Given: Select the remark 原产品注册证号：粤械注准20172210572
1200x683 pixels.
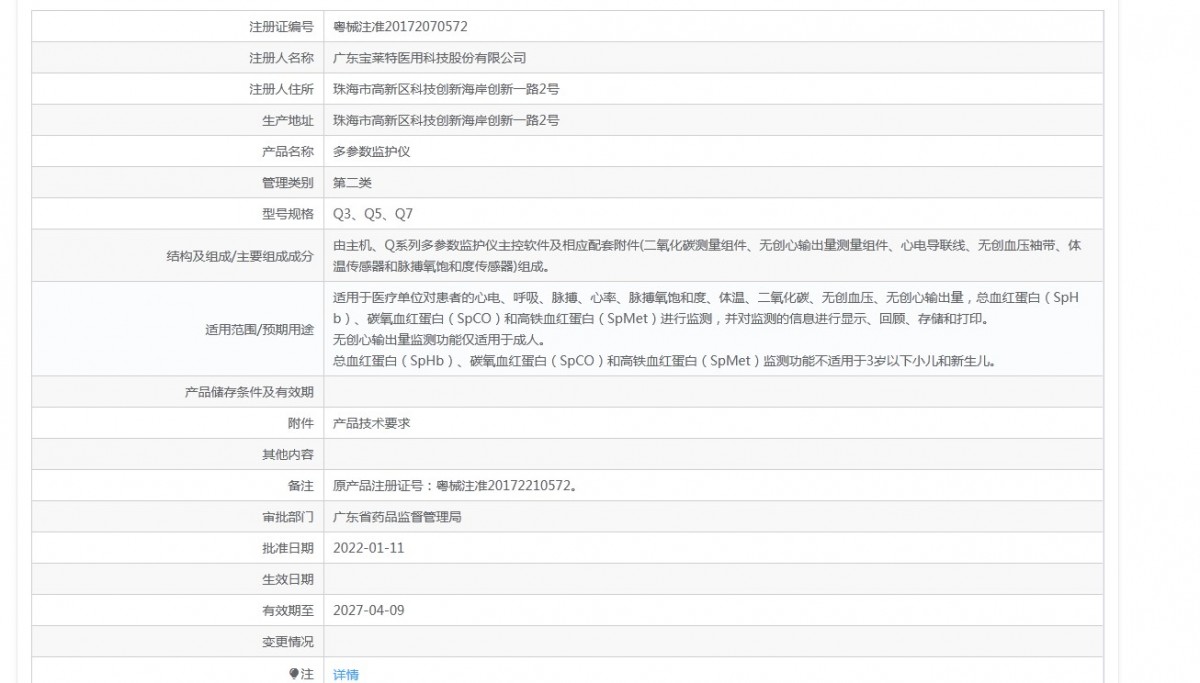Looking at the screenshot, I should click(455, 485).
